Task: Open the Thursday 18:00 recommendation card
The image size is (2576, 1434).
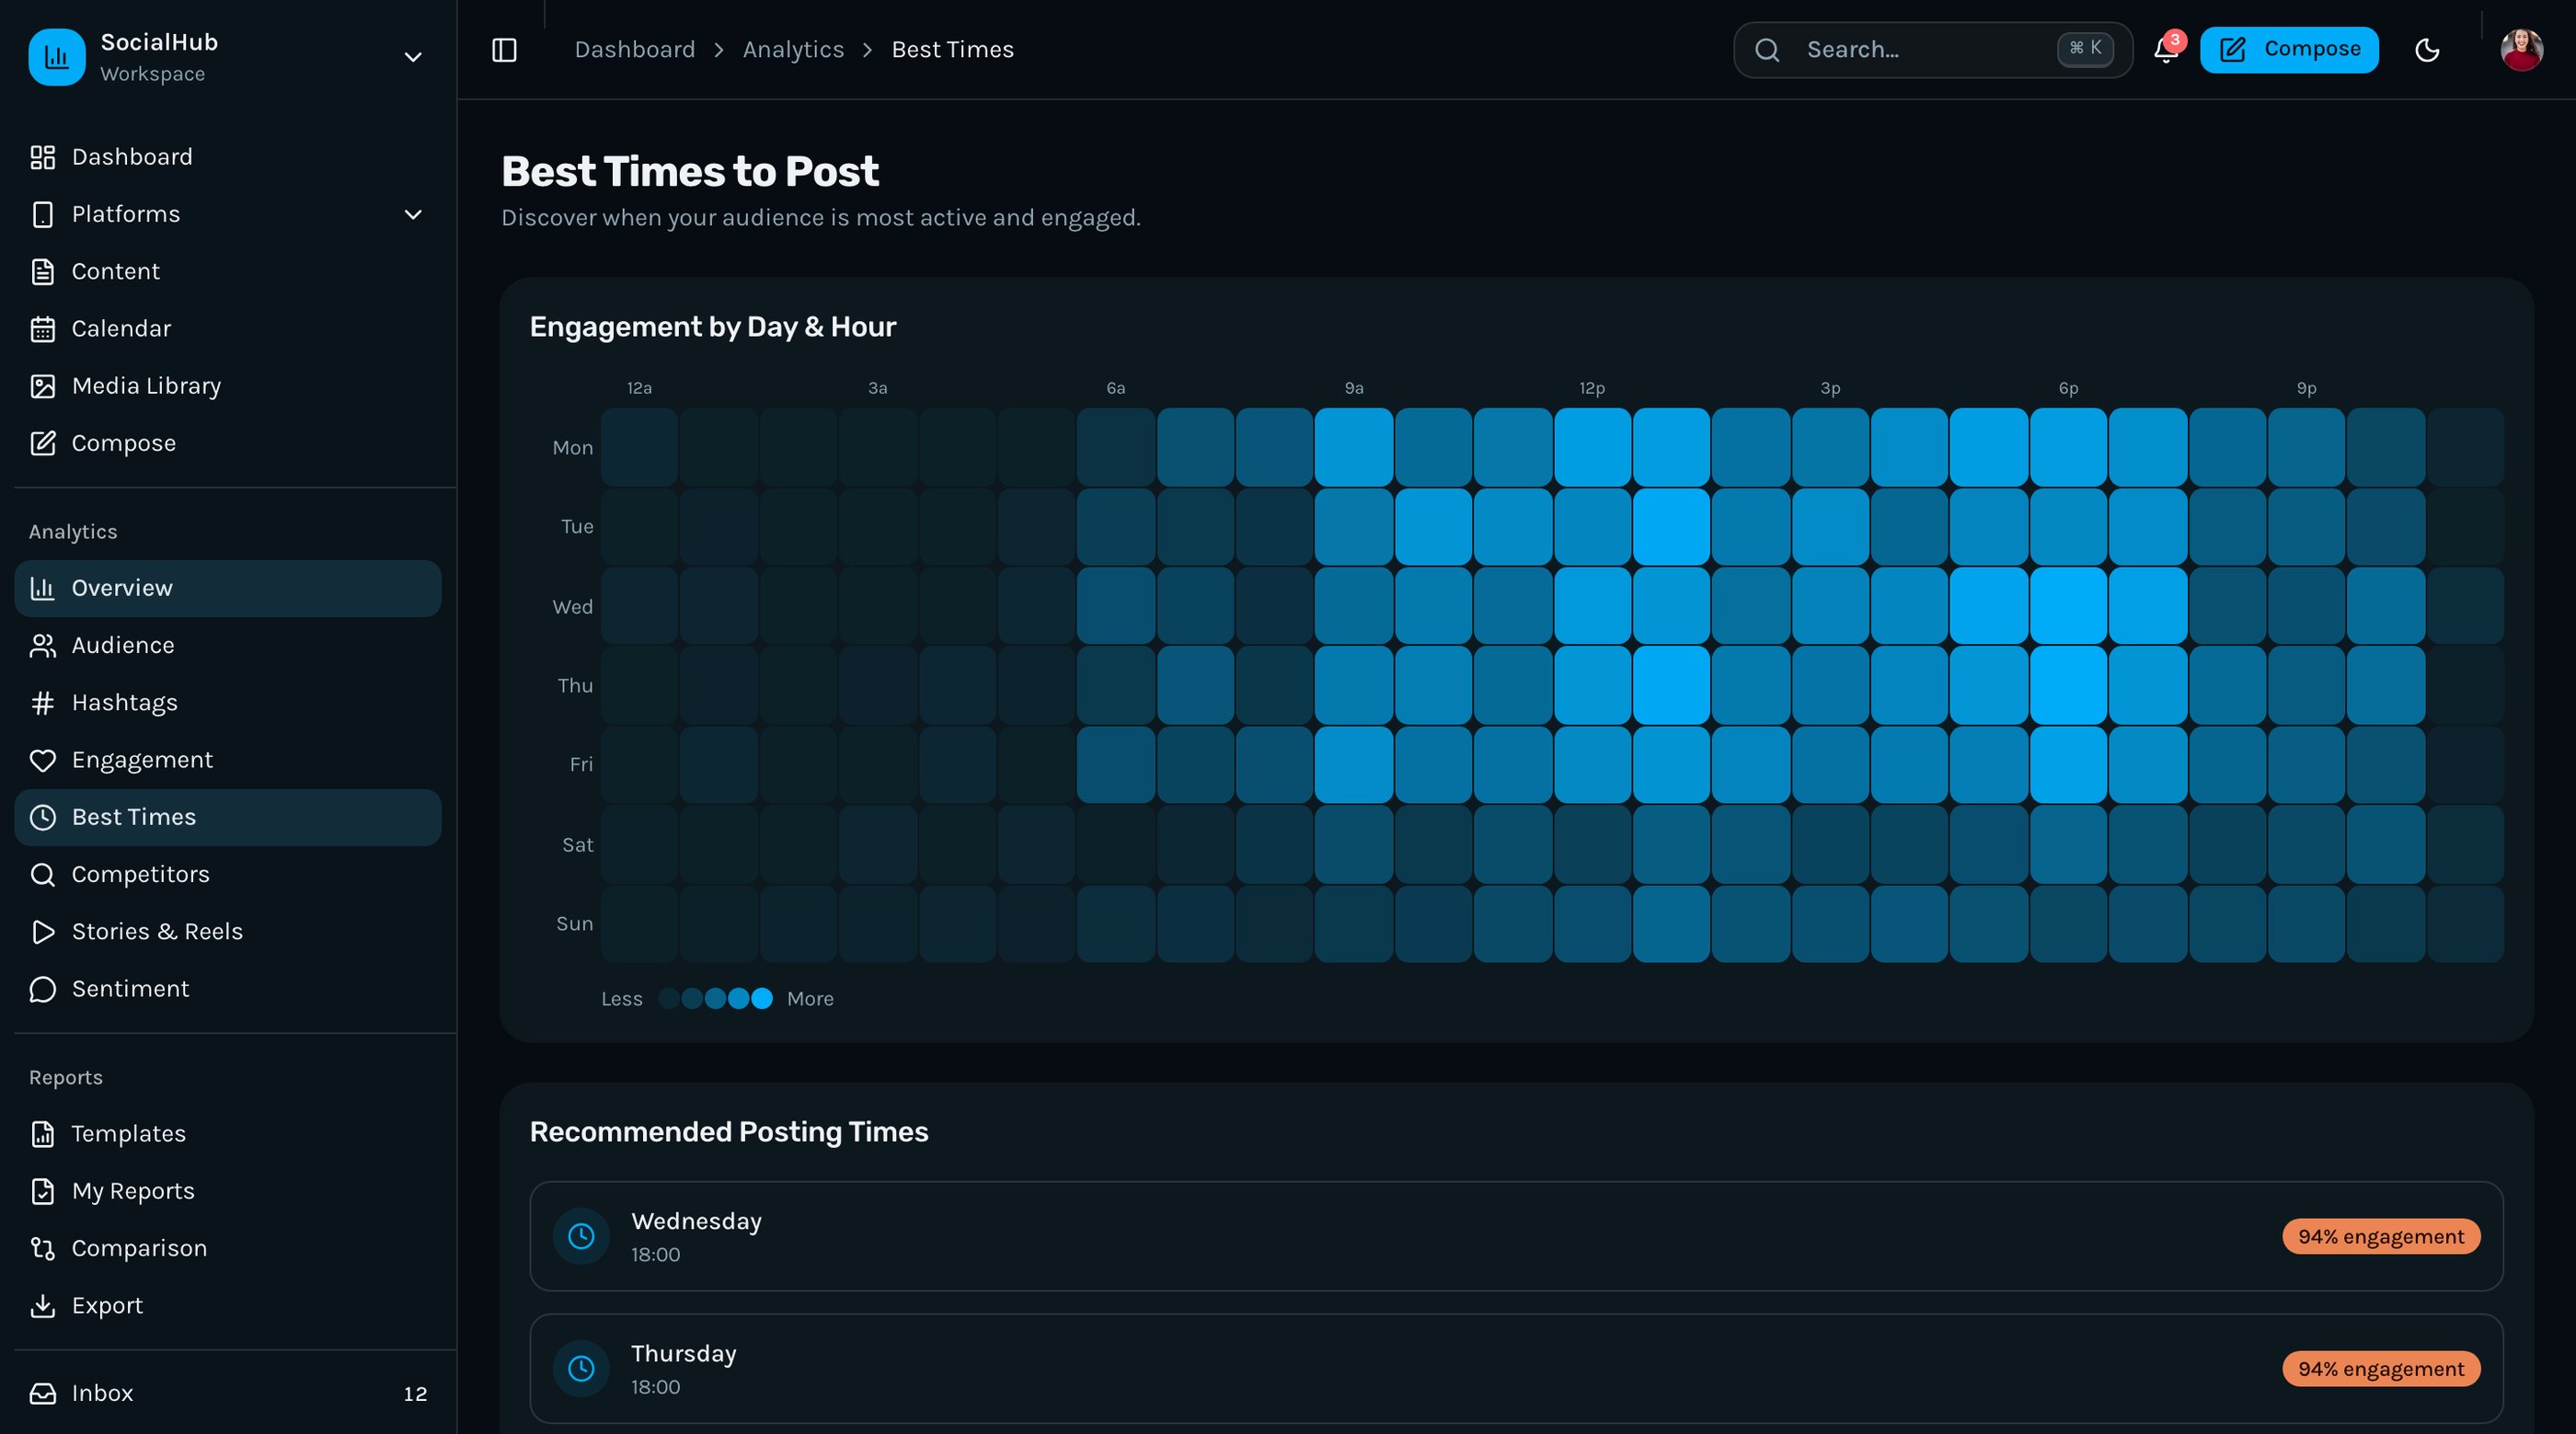Action: (x=1516, y=1369)
